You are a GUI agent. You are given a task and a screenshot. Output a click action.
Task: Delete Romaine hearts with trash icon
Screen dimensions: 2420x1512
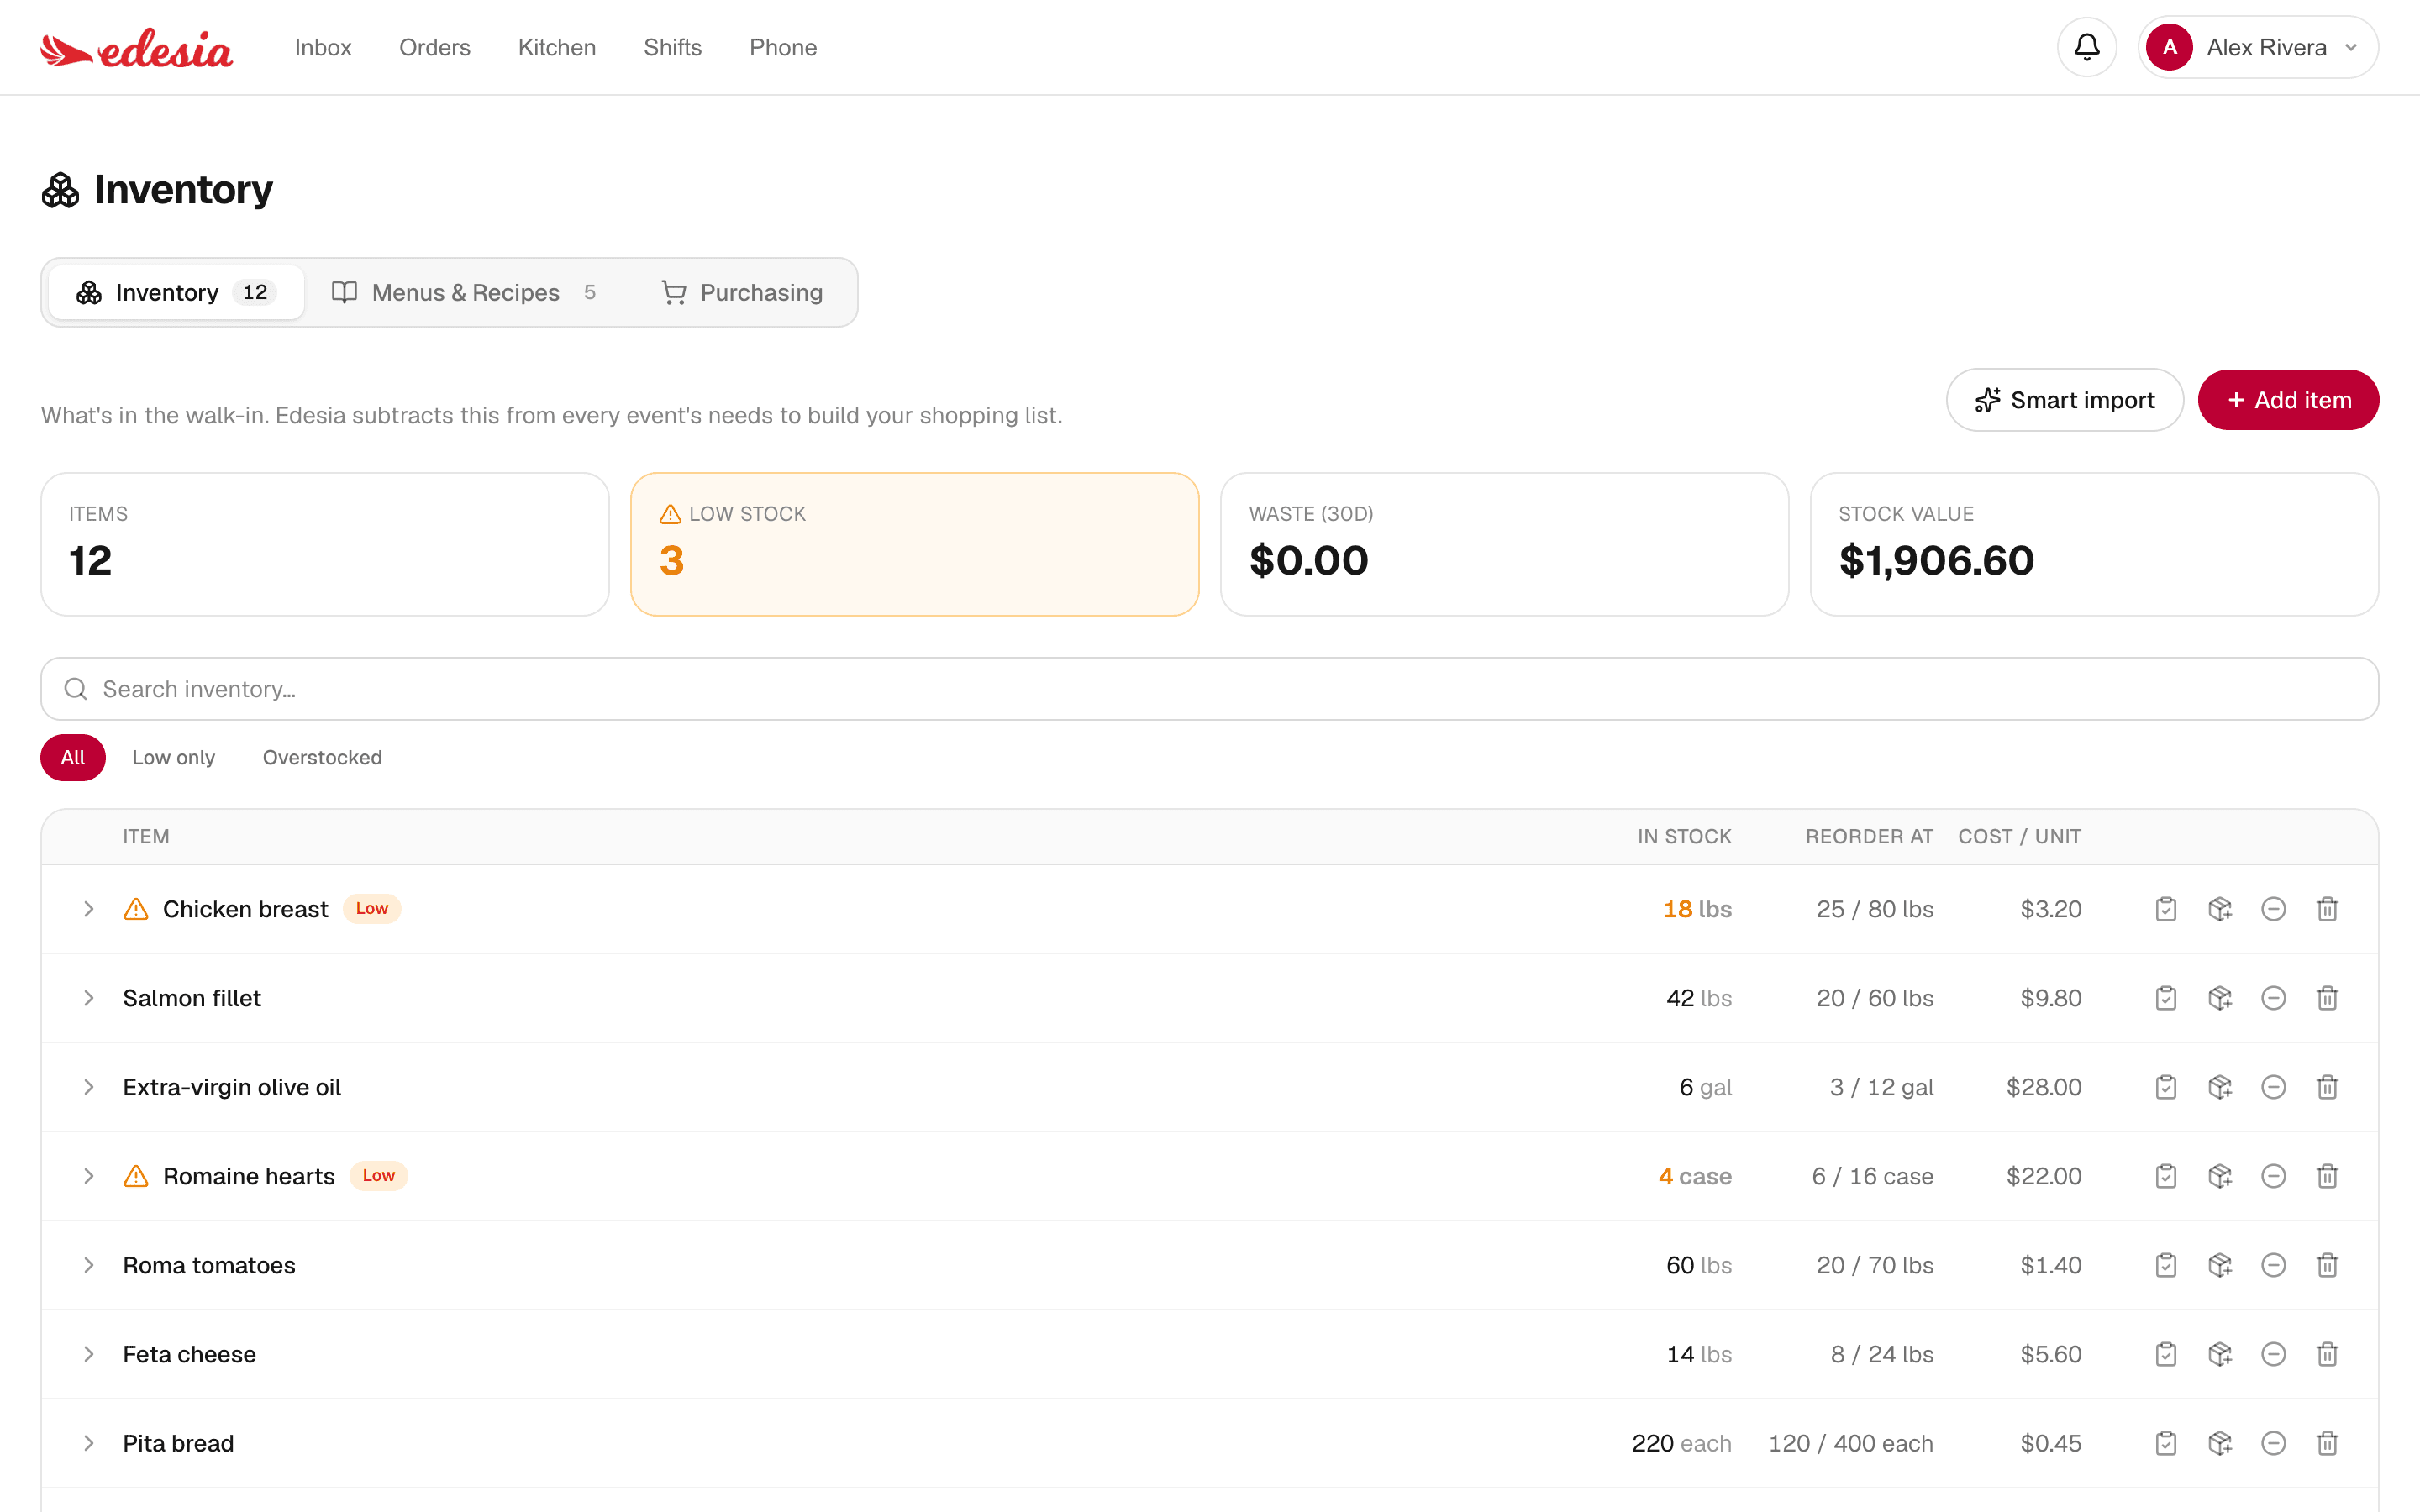pyautogui.click(x=2327, y=1176)
